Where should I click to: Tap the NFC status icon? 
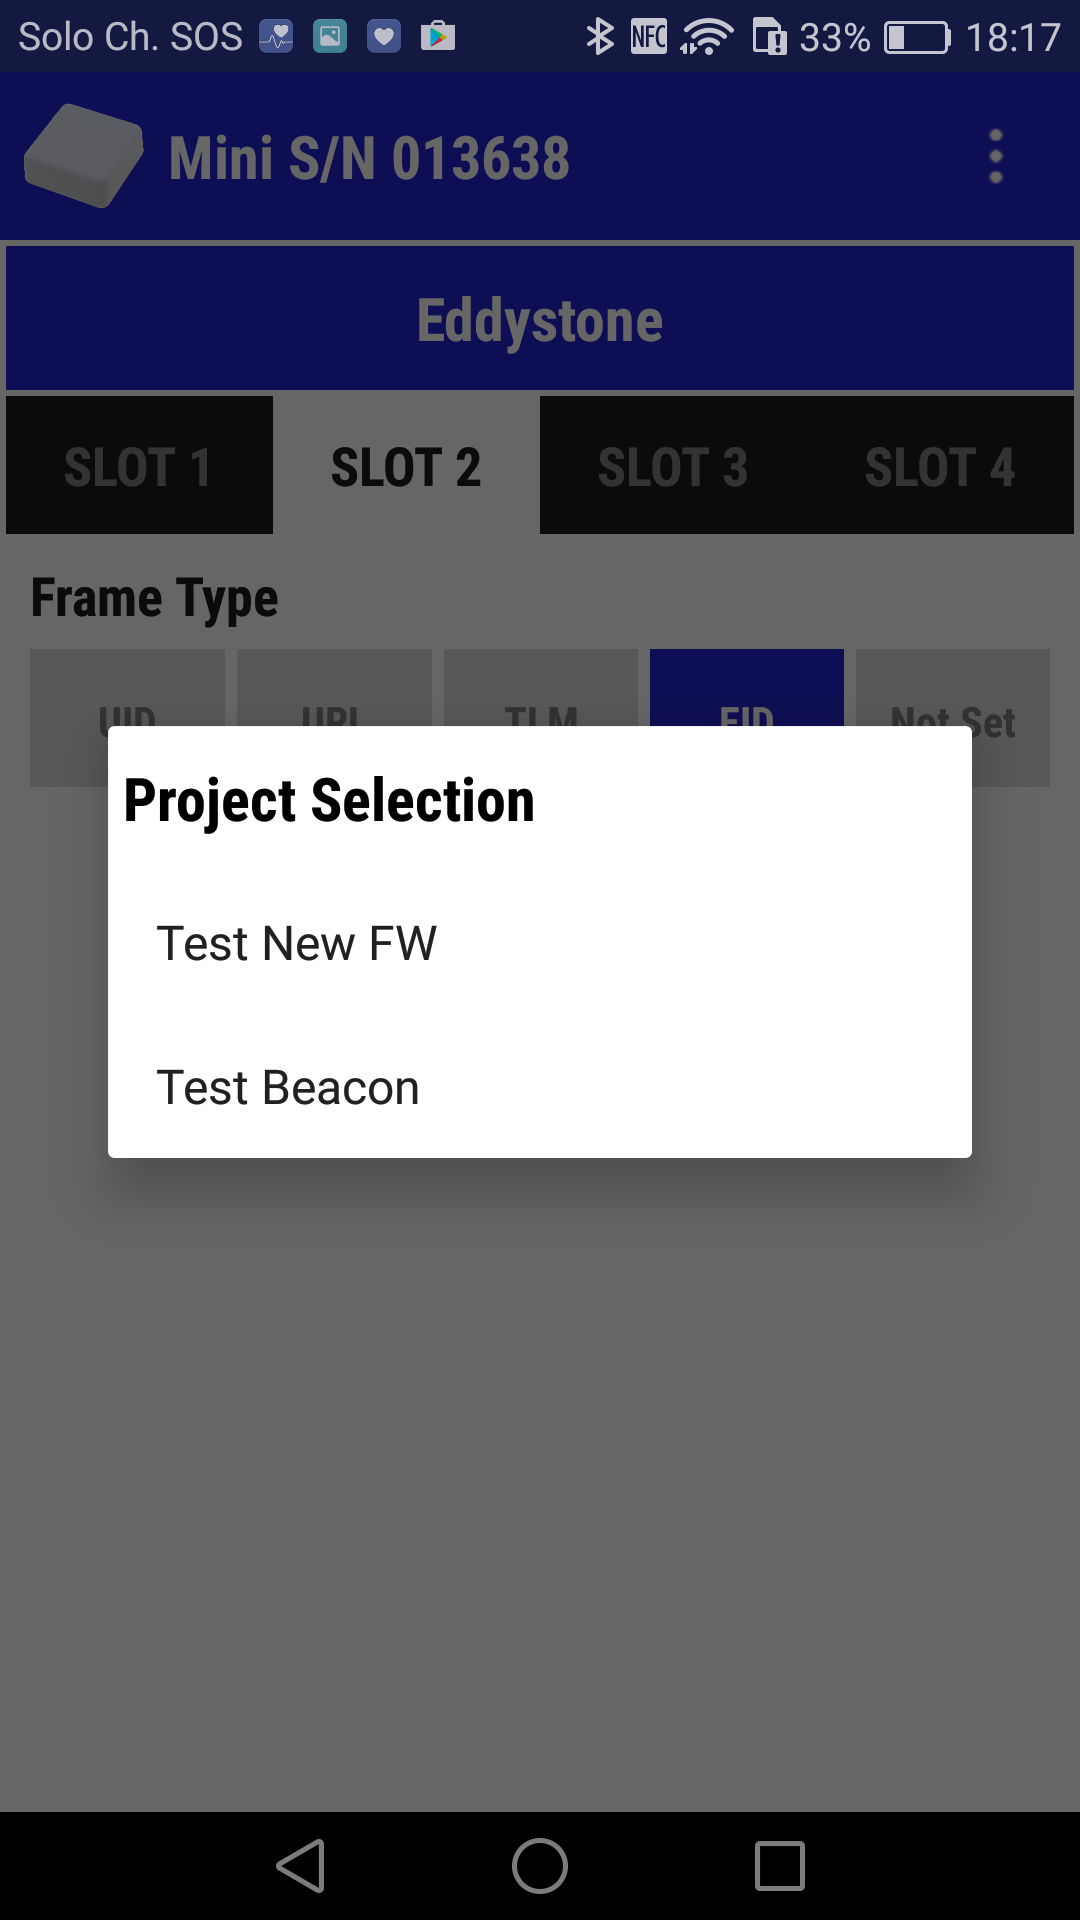tap(649, 37)
